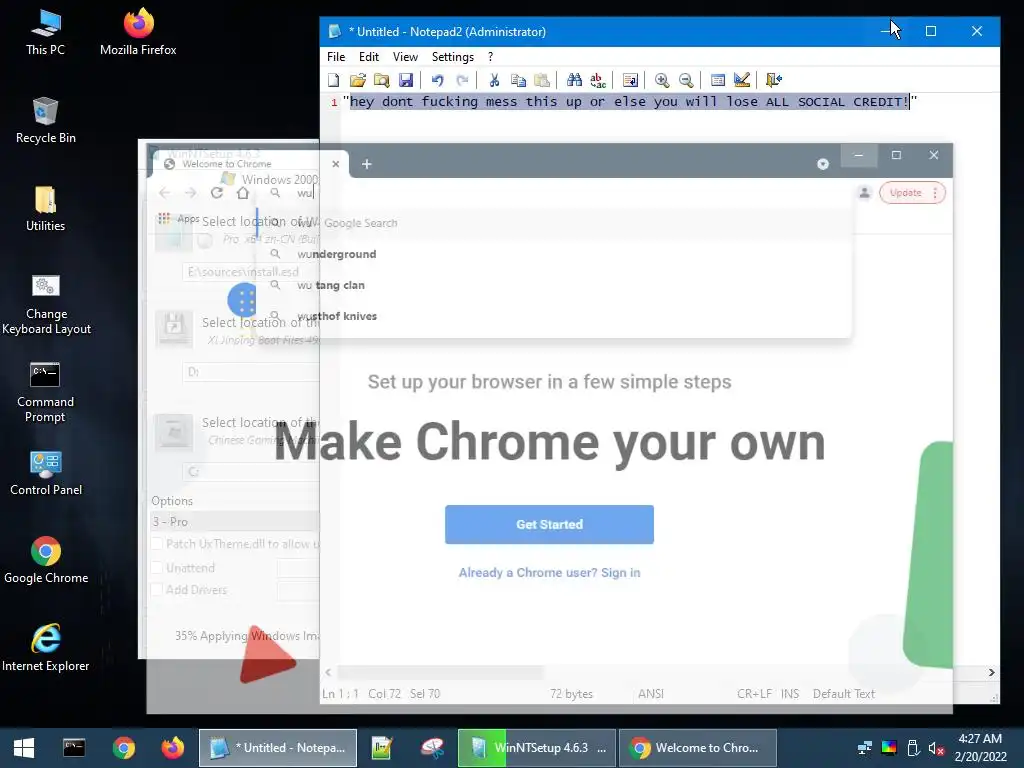Click the red Update button in Chrome
The height and width of the screenshot is (768, 1024).
(912, 193)
